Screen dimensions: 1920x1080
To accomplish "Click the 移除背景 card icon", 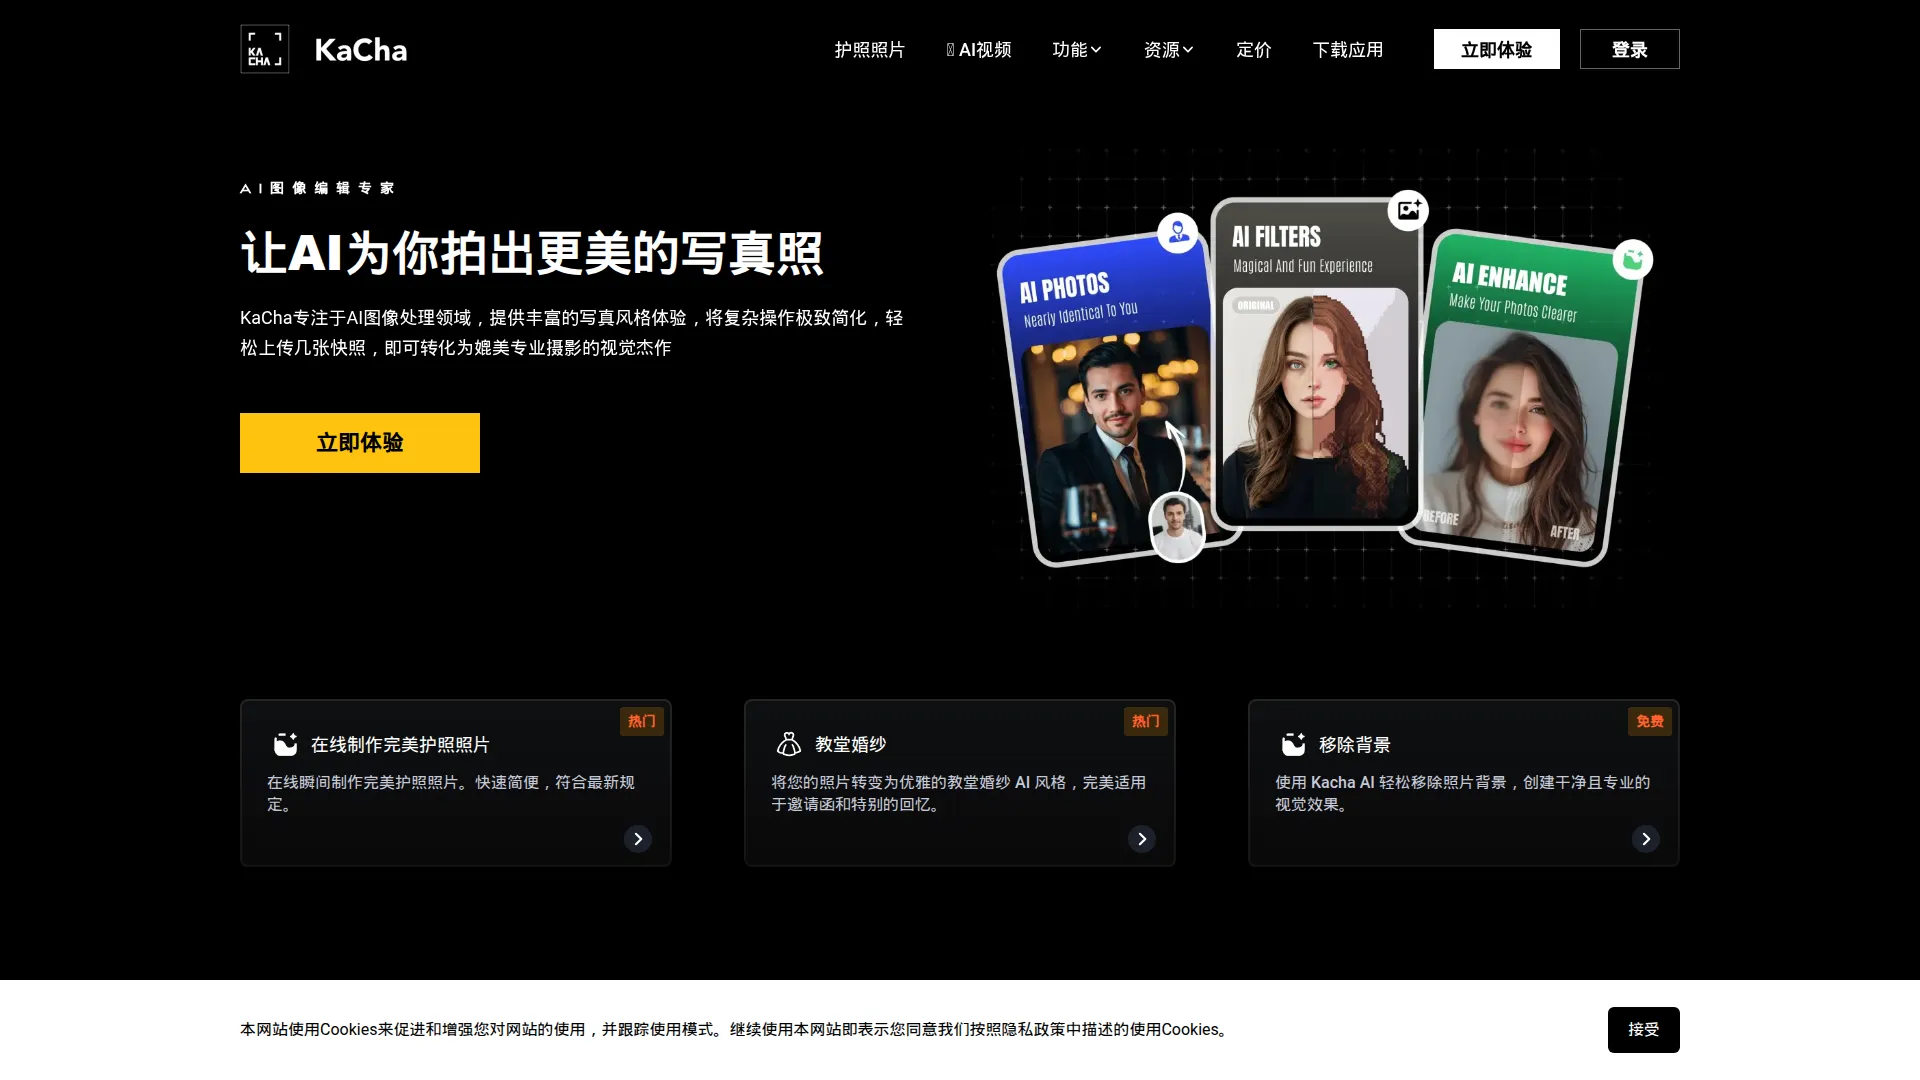I will coord(1293,744).
